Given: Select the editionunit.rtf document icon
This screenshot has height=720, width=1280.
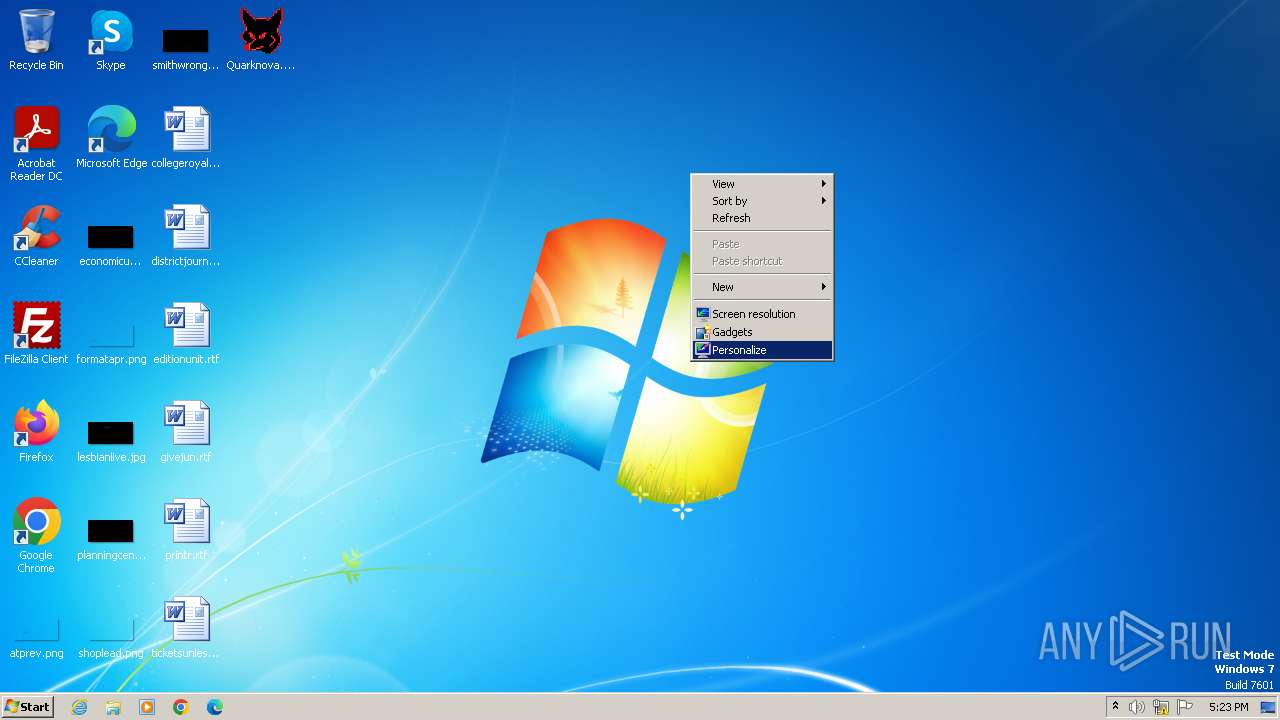Looking at the screenshot, I should 186,334.
